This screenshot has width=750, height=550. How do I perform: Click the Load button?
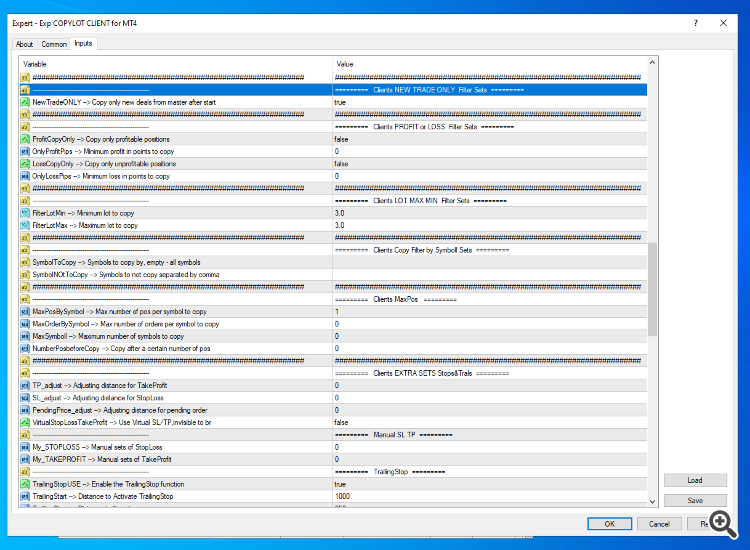point(695,480)
